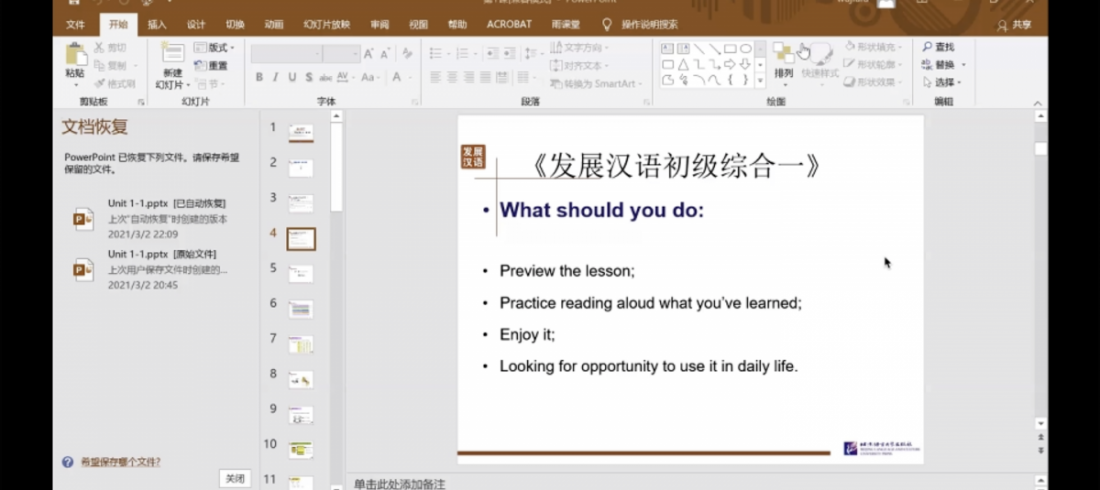Open the Paragraph (段落) dialog launcher
This screenshot has height=490, width=1100.
pos(647,102)
